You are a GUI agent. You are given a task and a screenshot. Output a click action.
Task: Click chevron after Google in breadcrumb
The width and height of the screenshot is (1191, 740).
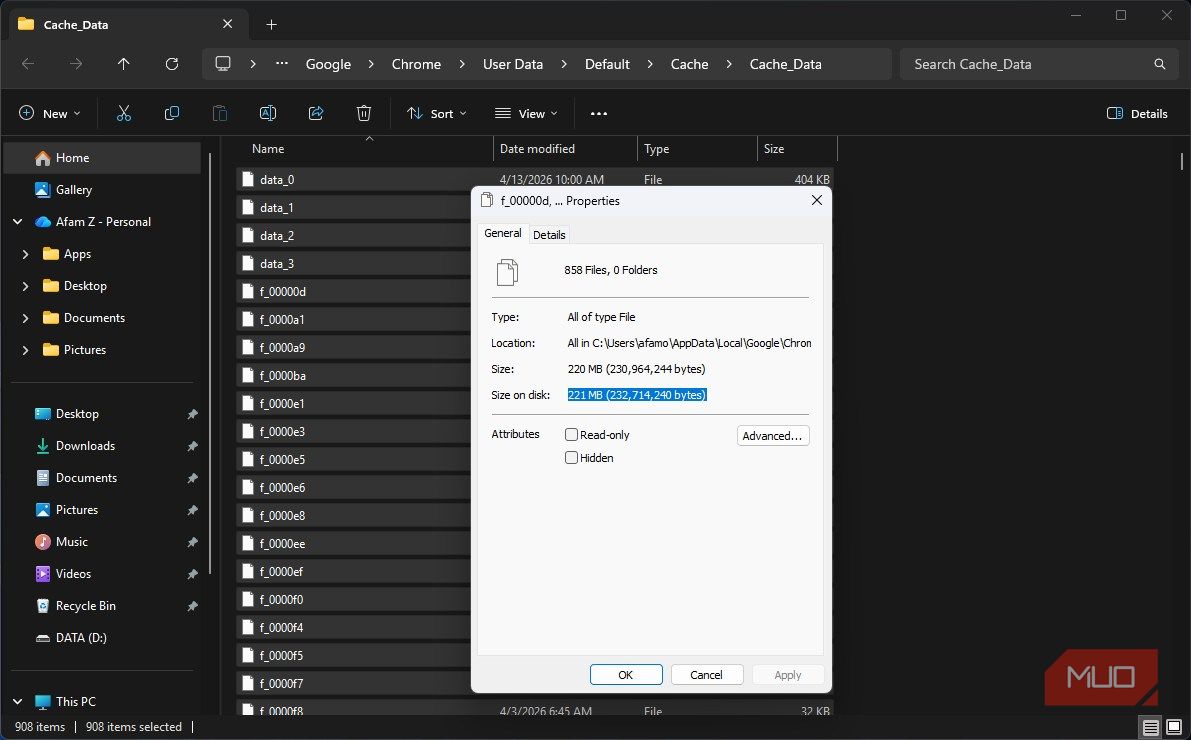click(x=371, y=64)
